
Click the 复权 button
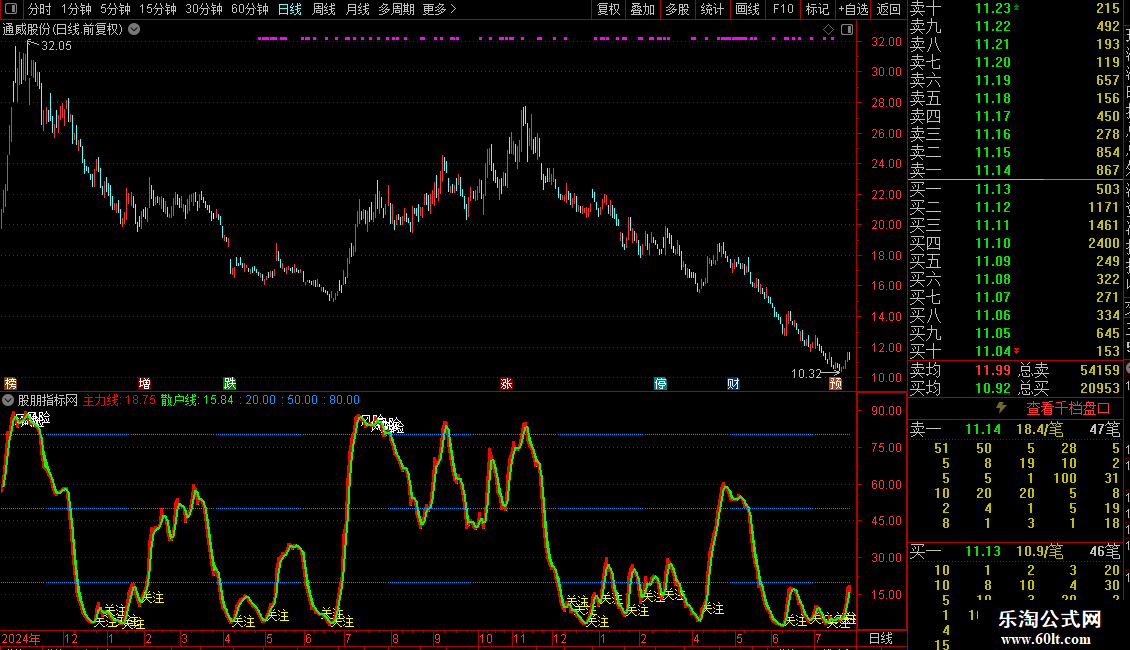click(608, 9)
